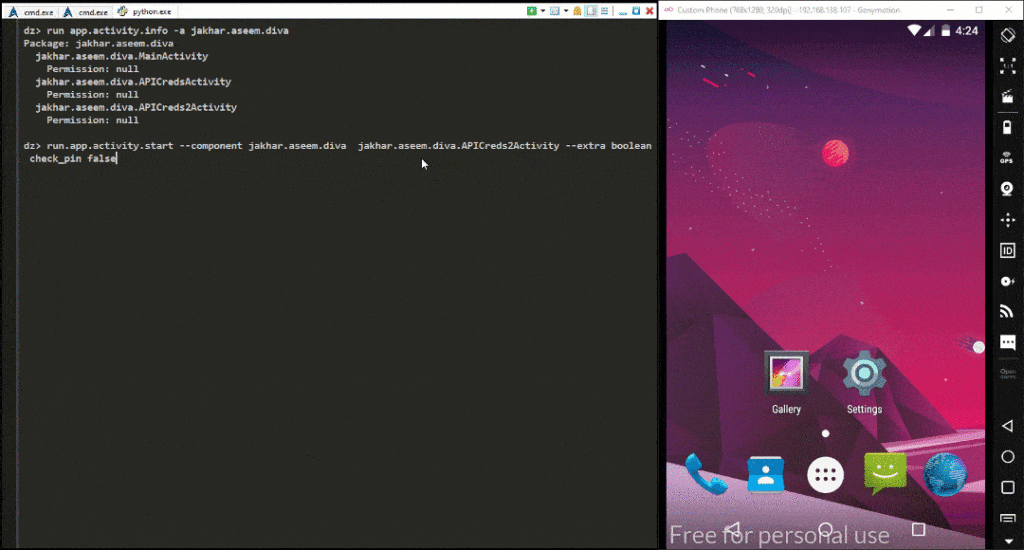Rotate the Genymotion device screen

pyautogui.click(x=1008, y=35)
